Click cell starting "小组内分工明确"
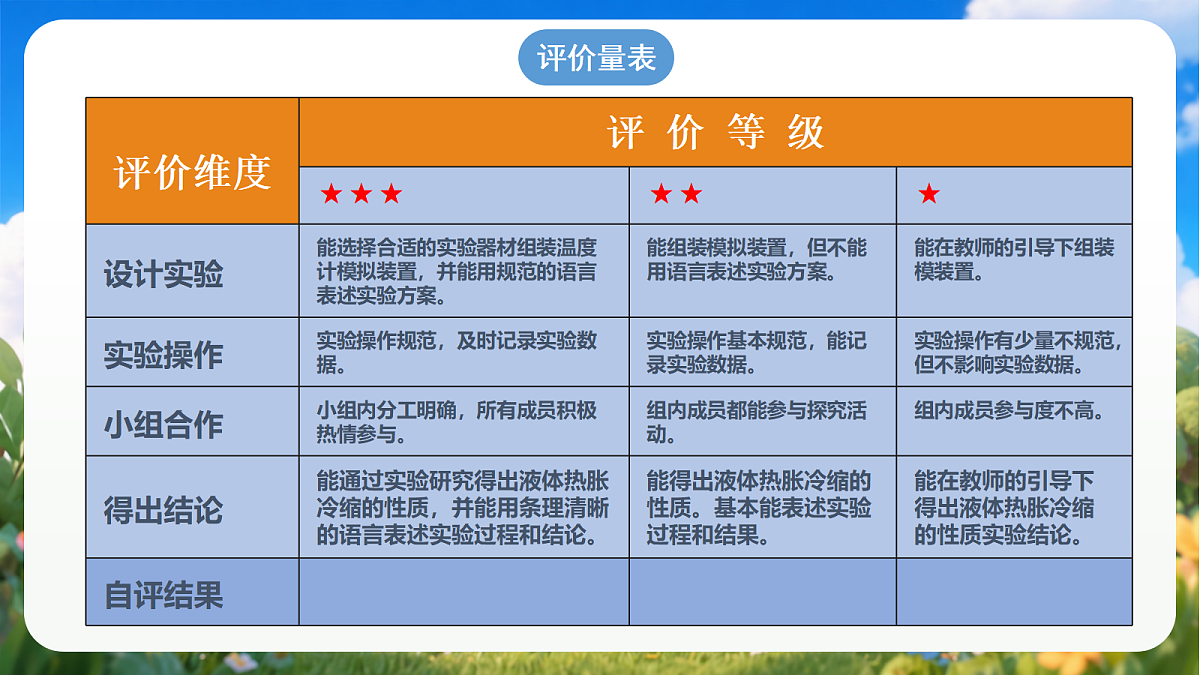The height and width of the screenshot is (675, 1200). (464, 422)
